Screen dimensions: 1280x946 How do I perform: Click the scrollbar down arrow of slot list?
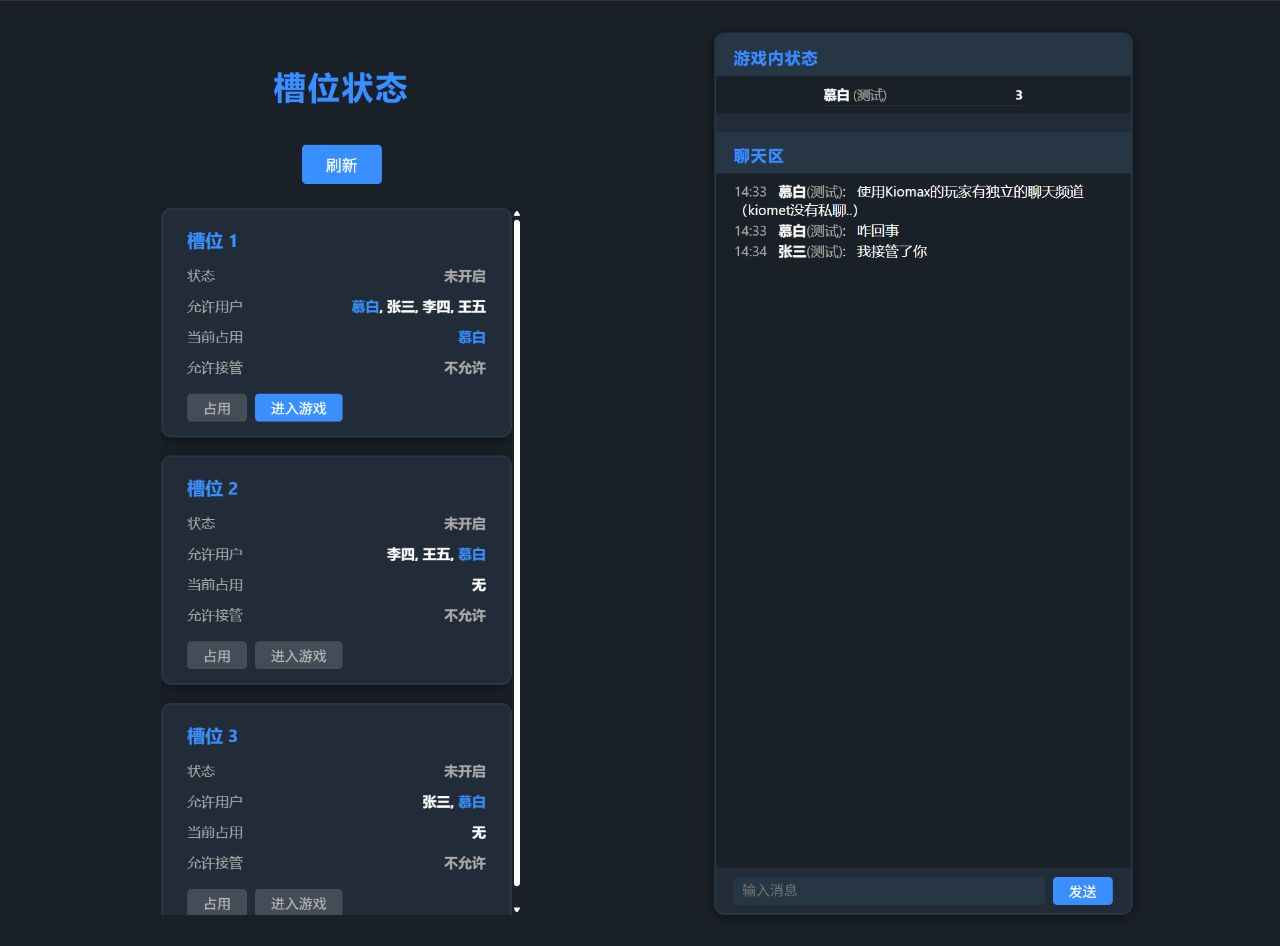coord(517,909)
